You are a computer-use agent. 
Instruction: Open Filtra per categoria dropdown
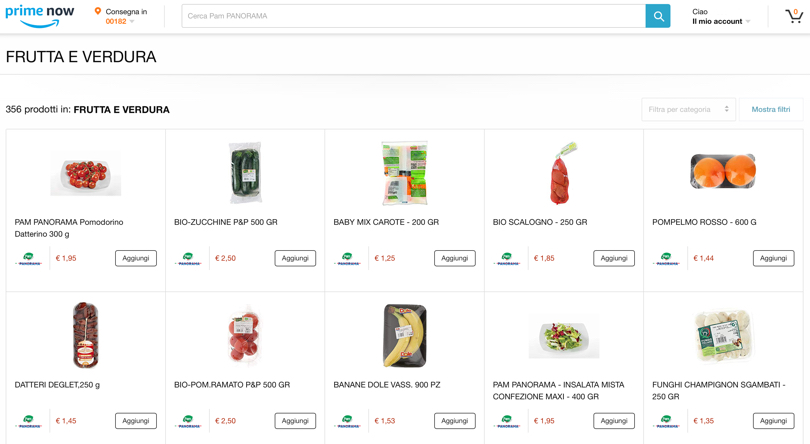pos(688,109)
